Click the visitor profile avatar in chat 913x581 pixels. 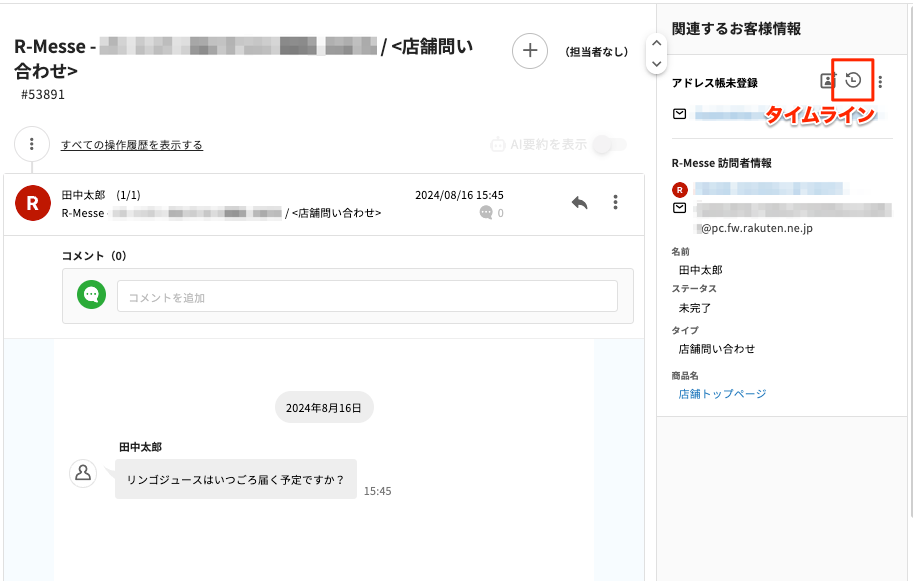[x=83, y=474]
